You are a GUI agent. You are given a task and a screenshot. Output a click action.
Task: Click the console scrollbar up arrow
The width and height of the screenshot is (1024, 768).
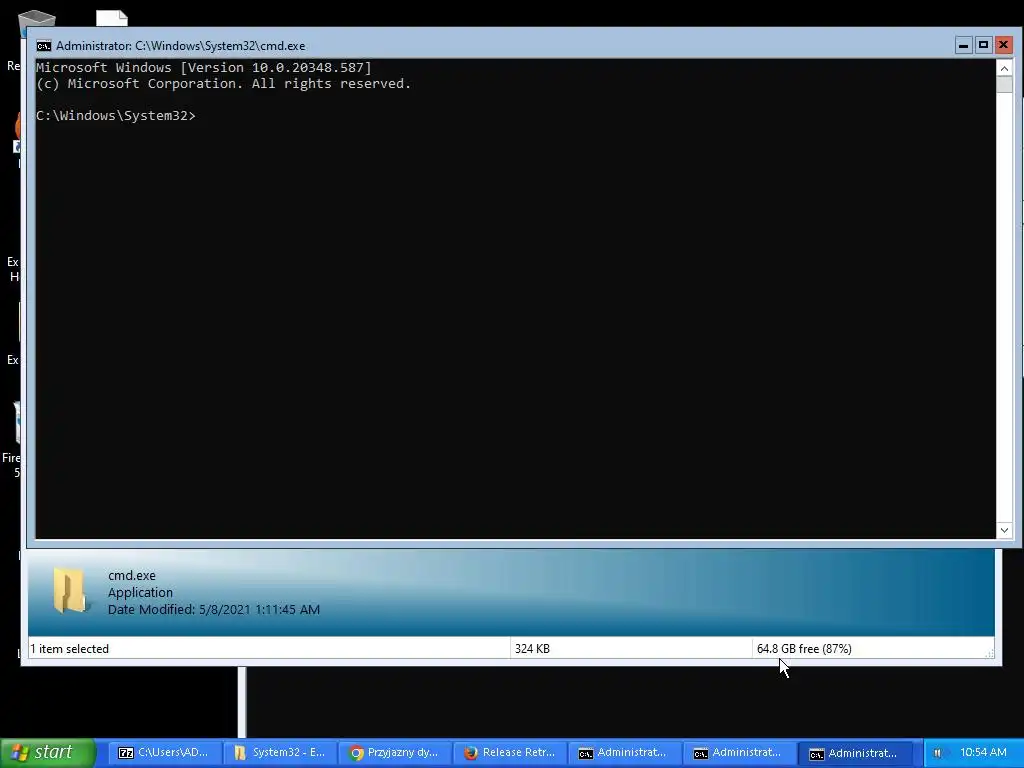pyautogui.click(x=1004, y=68)
